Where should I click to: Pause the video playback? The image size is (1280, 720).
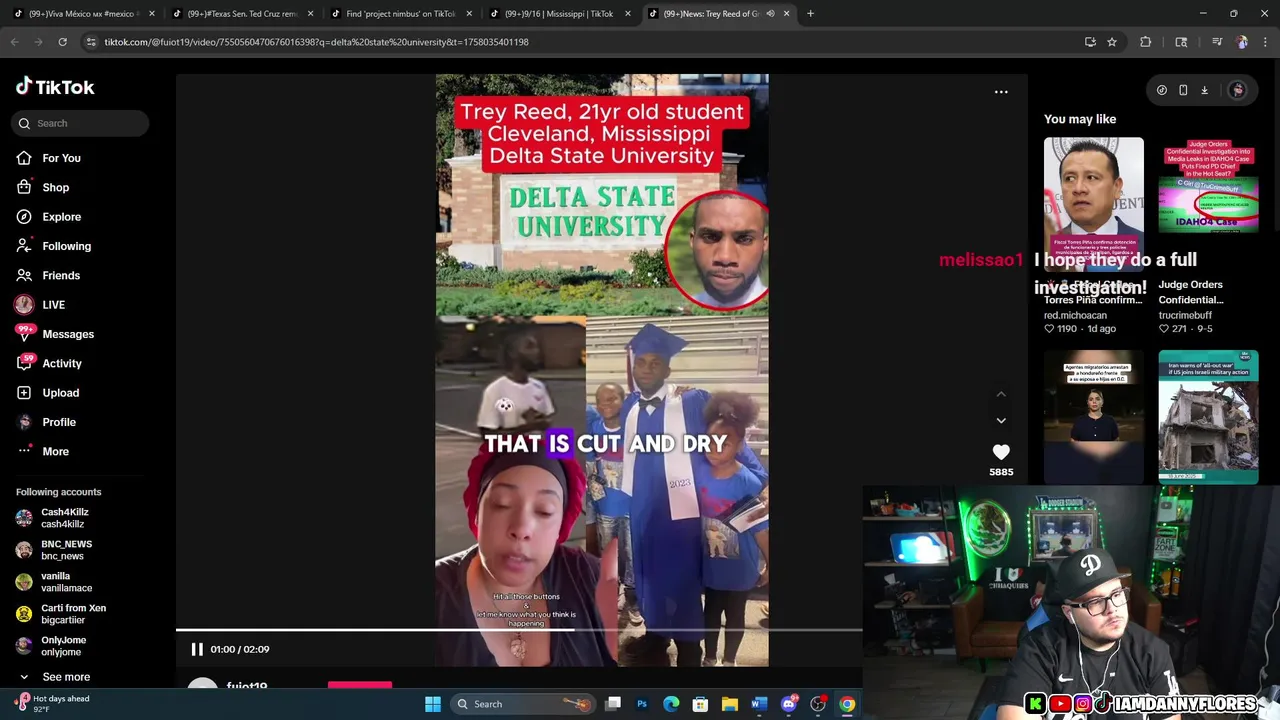197,649
